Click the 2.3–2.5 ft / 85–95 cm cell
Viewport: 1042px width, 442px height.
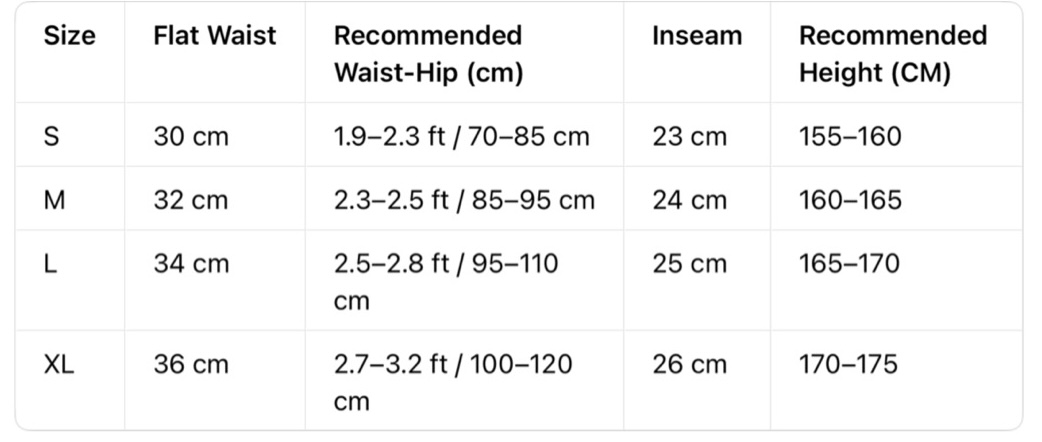tap(464, 200)
